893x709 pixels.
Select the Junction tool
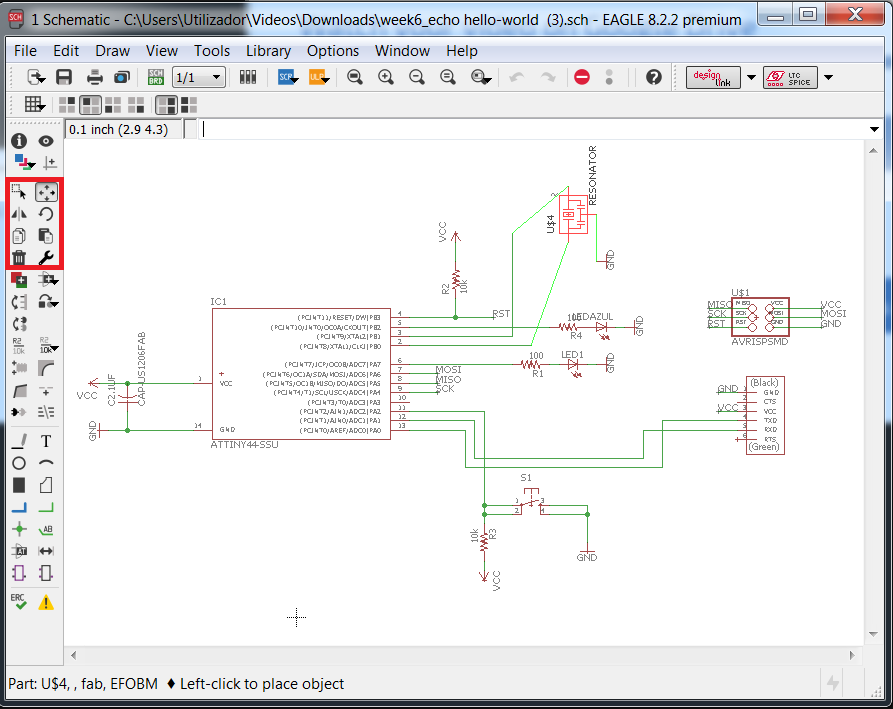click(19, 529)
